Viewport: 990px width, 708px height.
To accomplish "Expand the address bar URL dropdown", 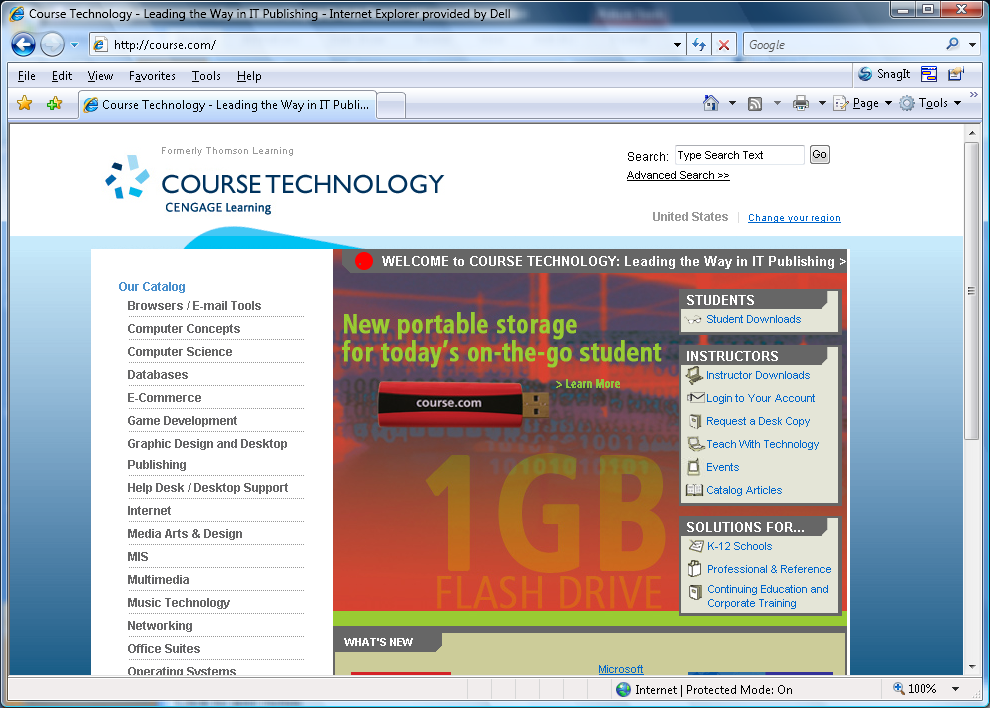I will pyautogui.click(x=677, y=45).
